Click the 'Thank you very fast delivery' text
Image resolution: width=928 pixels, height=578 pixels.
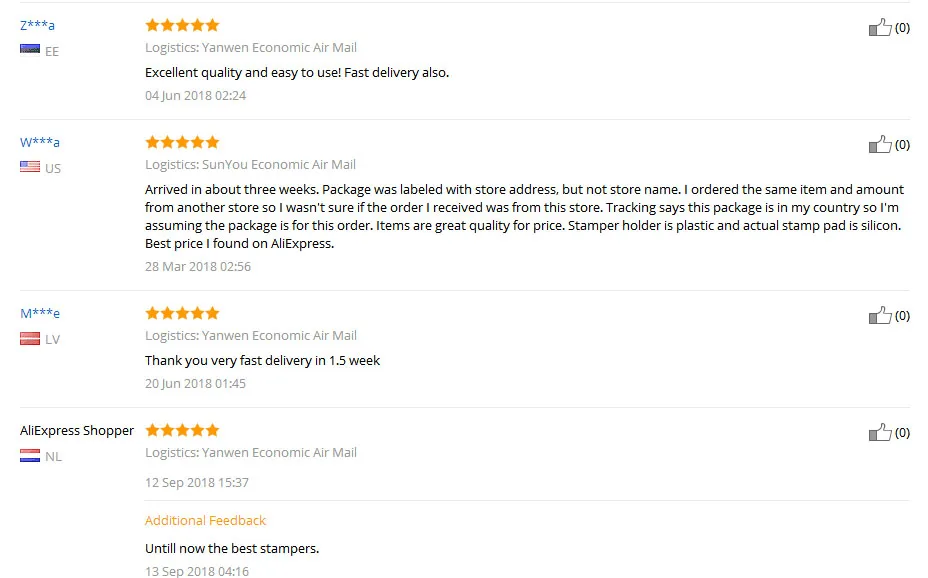coord(263,360)
